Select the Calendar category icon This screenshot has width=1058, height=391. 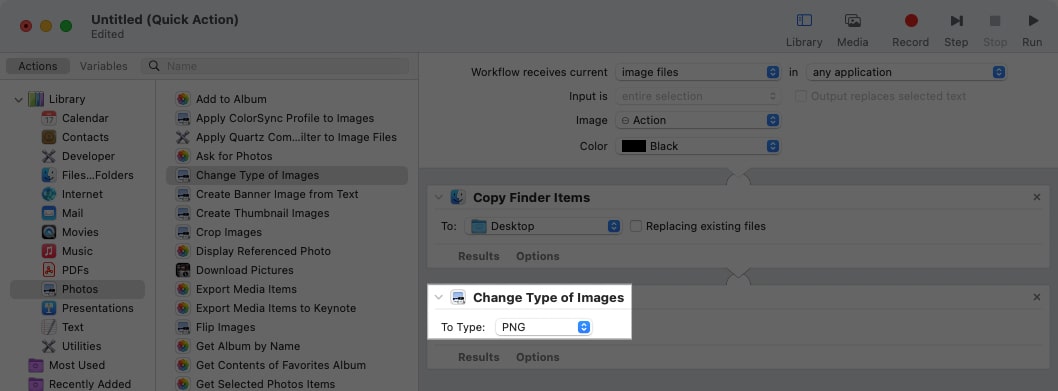(49, 118)
